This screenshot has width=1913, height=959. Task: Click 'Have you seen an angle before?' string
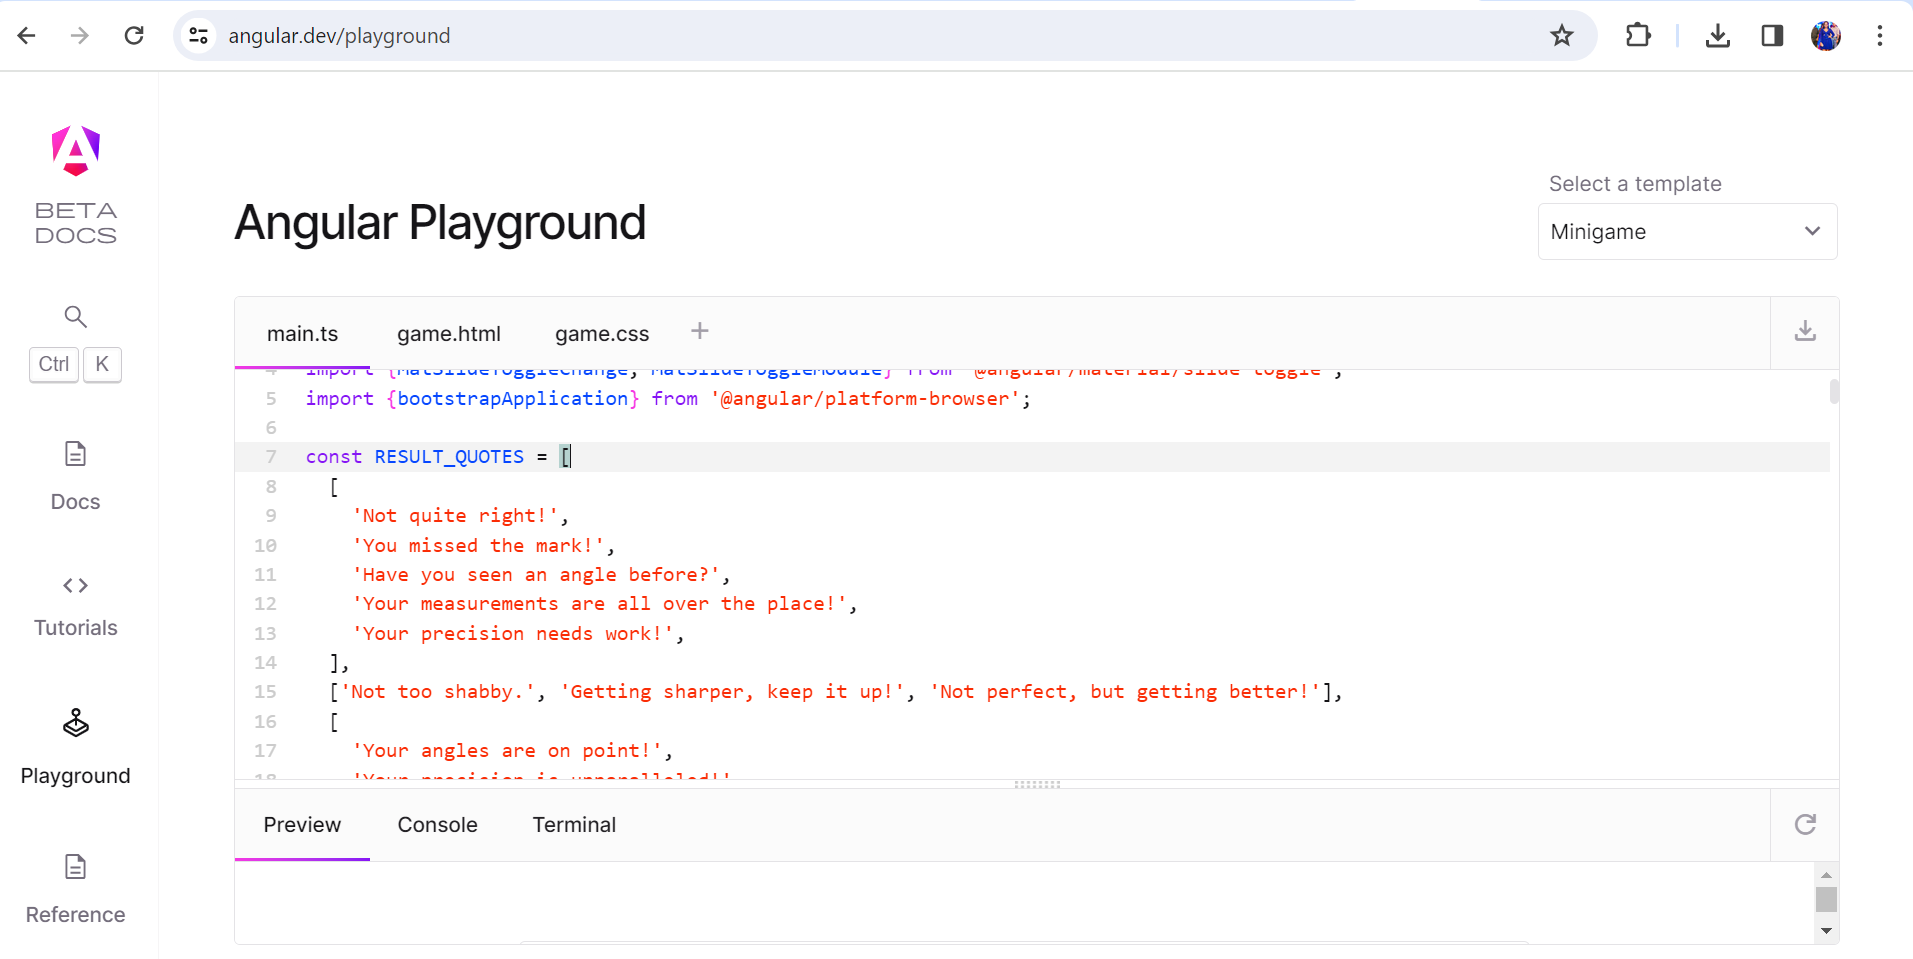(536, 575)
